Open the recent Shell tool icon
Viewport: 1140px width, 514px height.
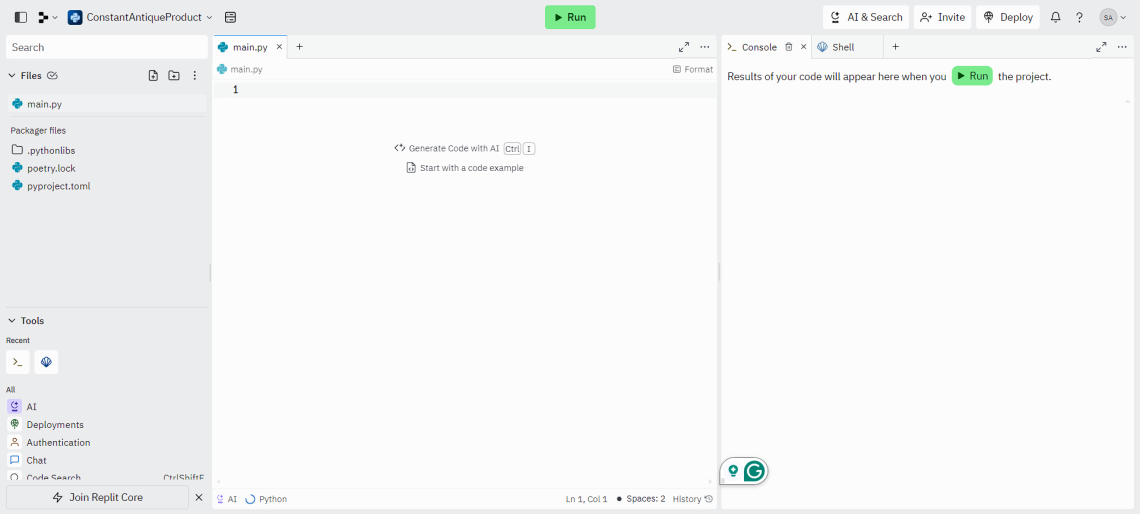[47, 362]
